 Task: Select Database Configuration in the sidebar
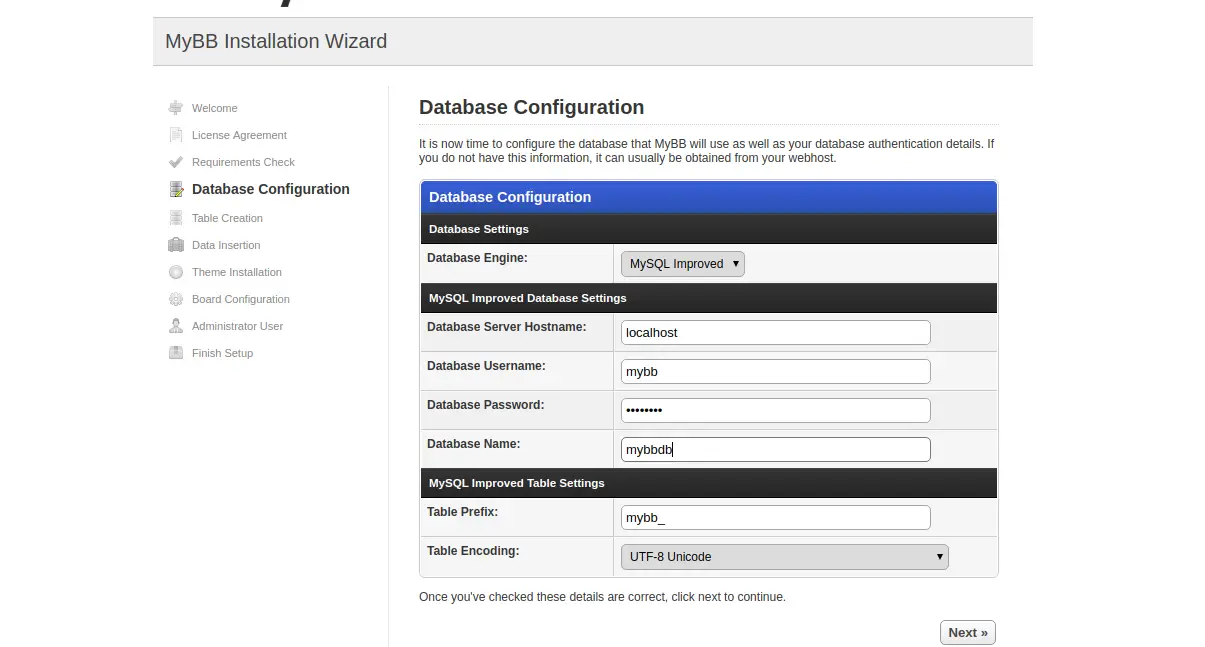pos(271,189)
